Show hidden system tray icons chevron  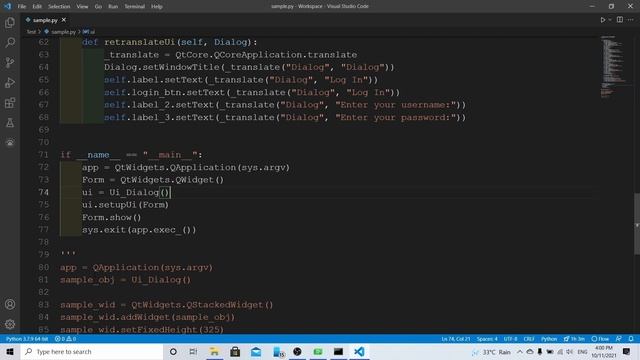[x=520, y=352]
